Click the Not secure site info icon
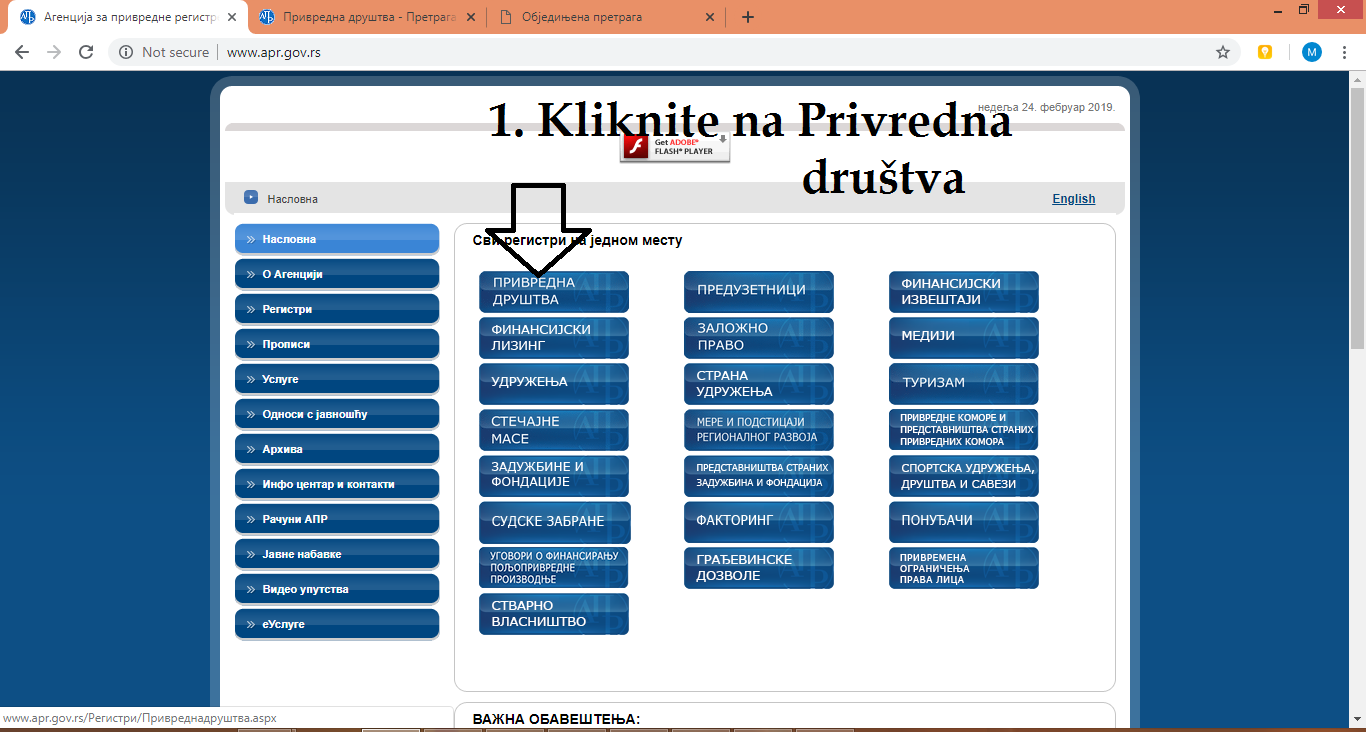Viewport: 1368px width, 732px height. click(126, 52)
